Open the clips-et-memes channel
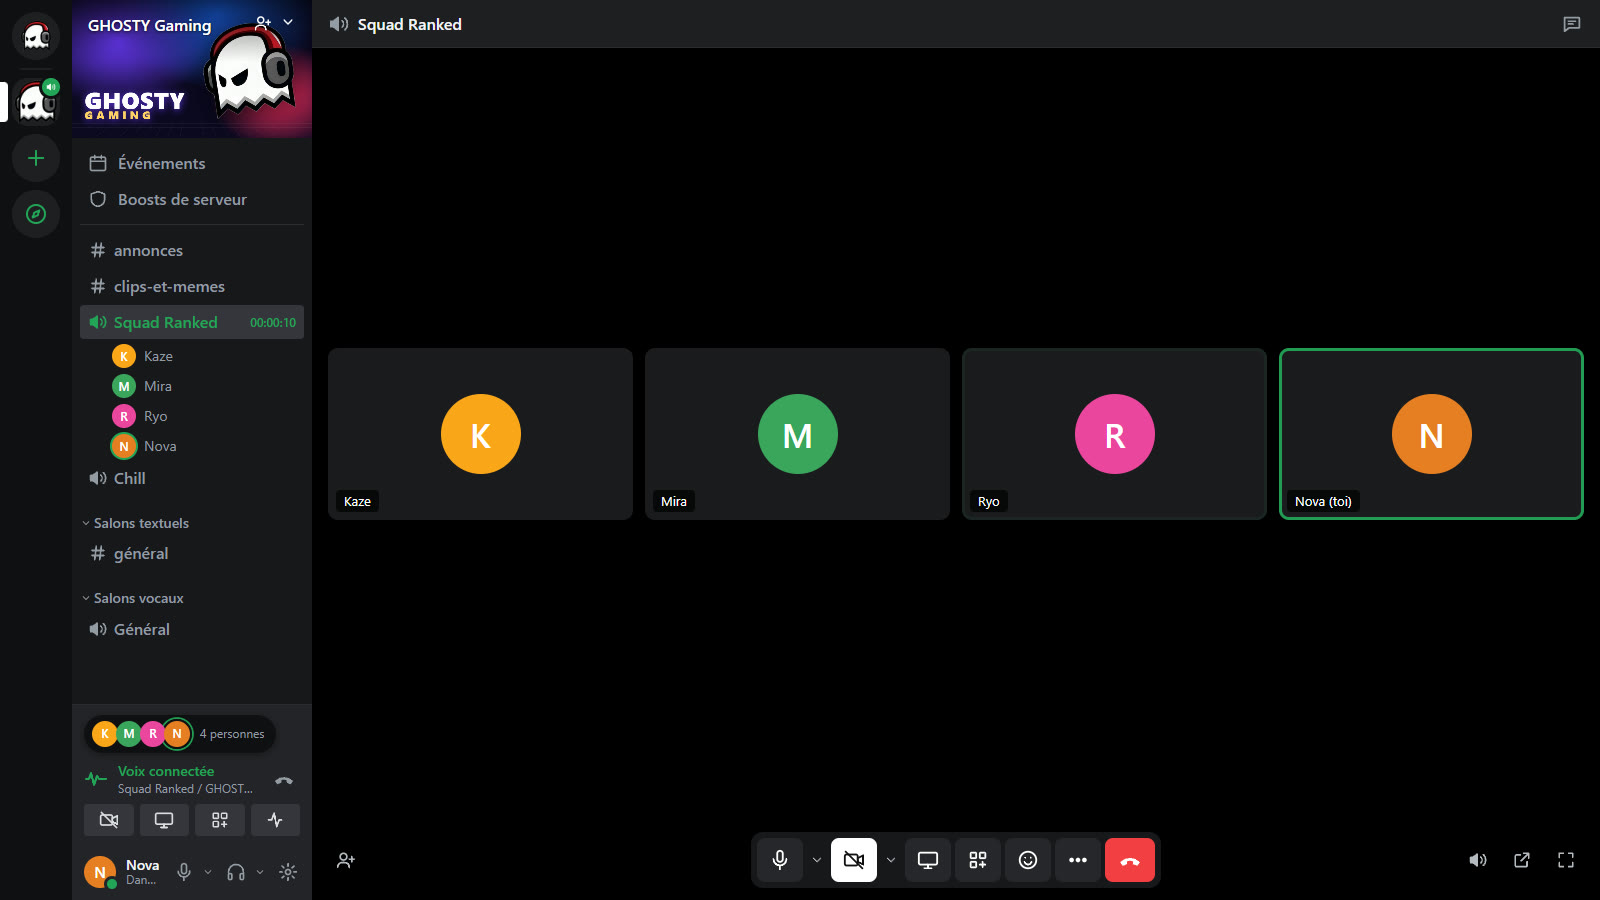1600x900 pixels. click(x=192, y=286)
